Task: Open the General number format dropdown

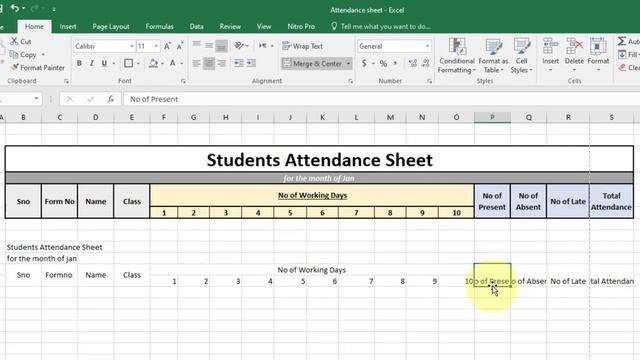Action: coord(427,46)
